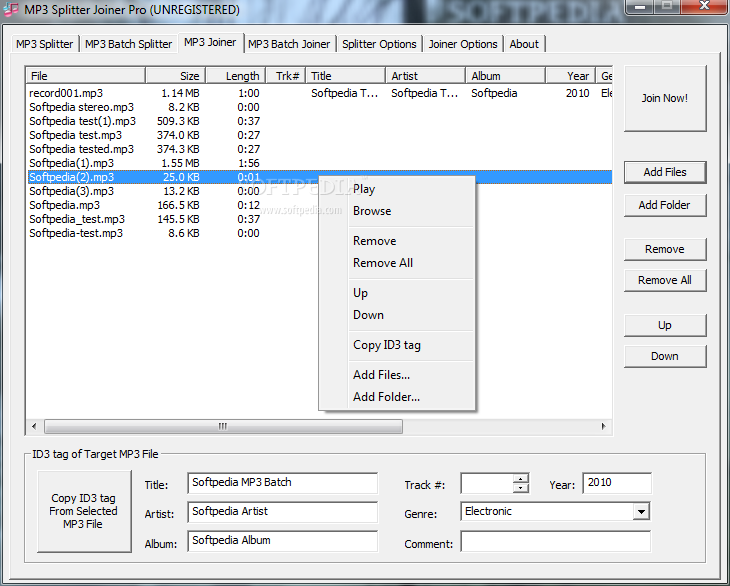Click the Remove All button on the right
Viewport: 730px width, 586px height.
click(x=665, y=280)
